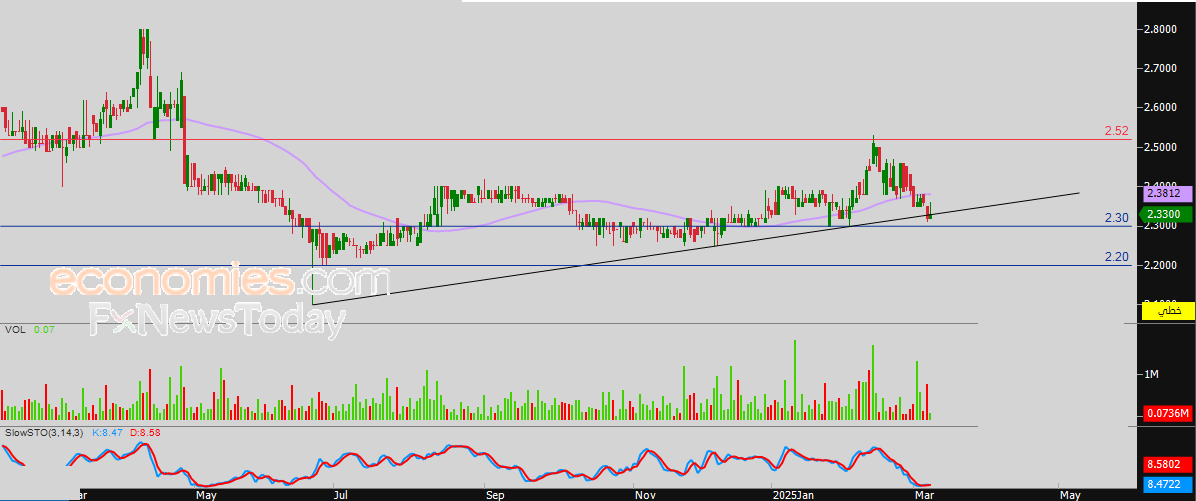
Task: Click the K:8.47 stochastic value
Action: 107,432
